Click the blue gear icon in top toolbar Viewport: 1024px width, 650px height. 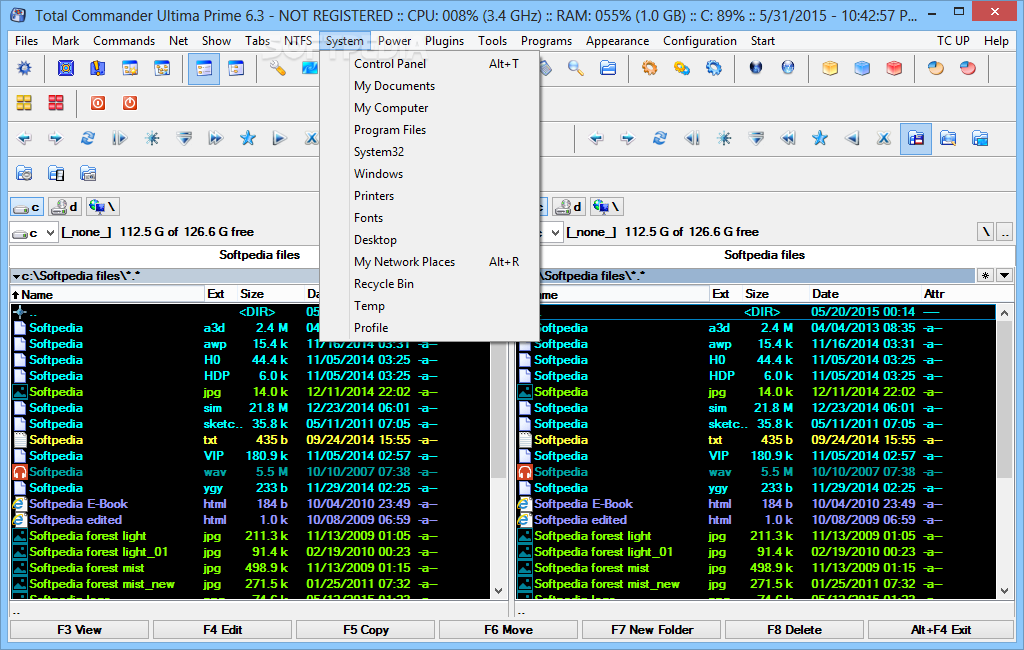click(24, 68)
